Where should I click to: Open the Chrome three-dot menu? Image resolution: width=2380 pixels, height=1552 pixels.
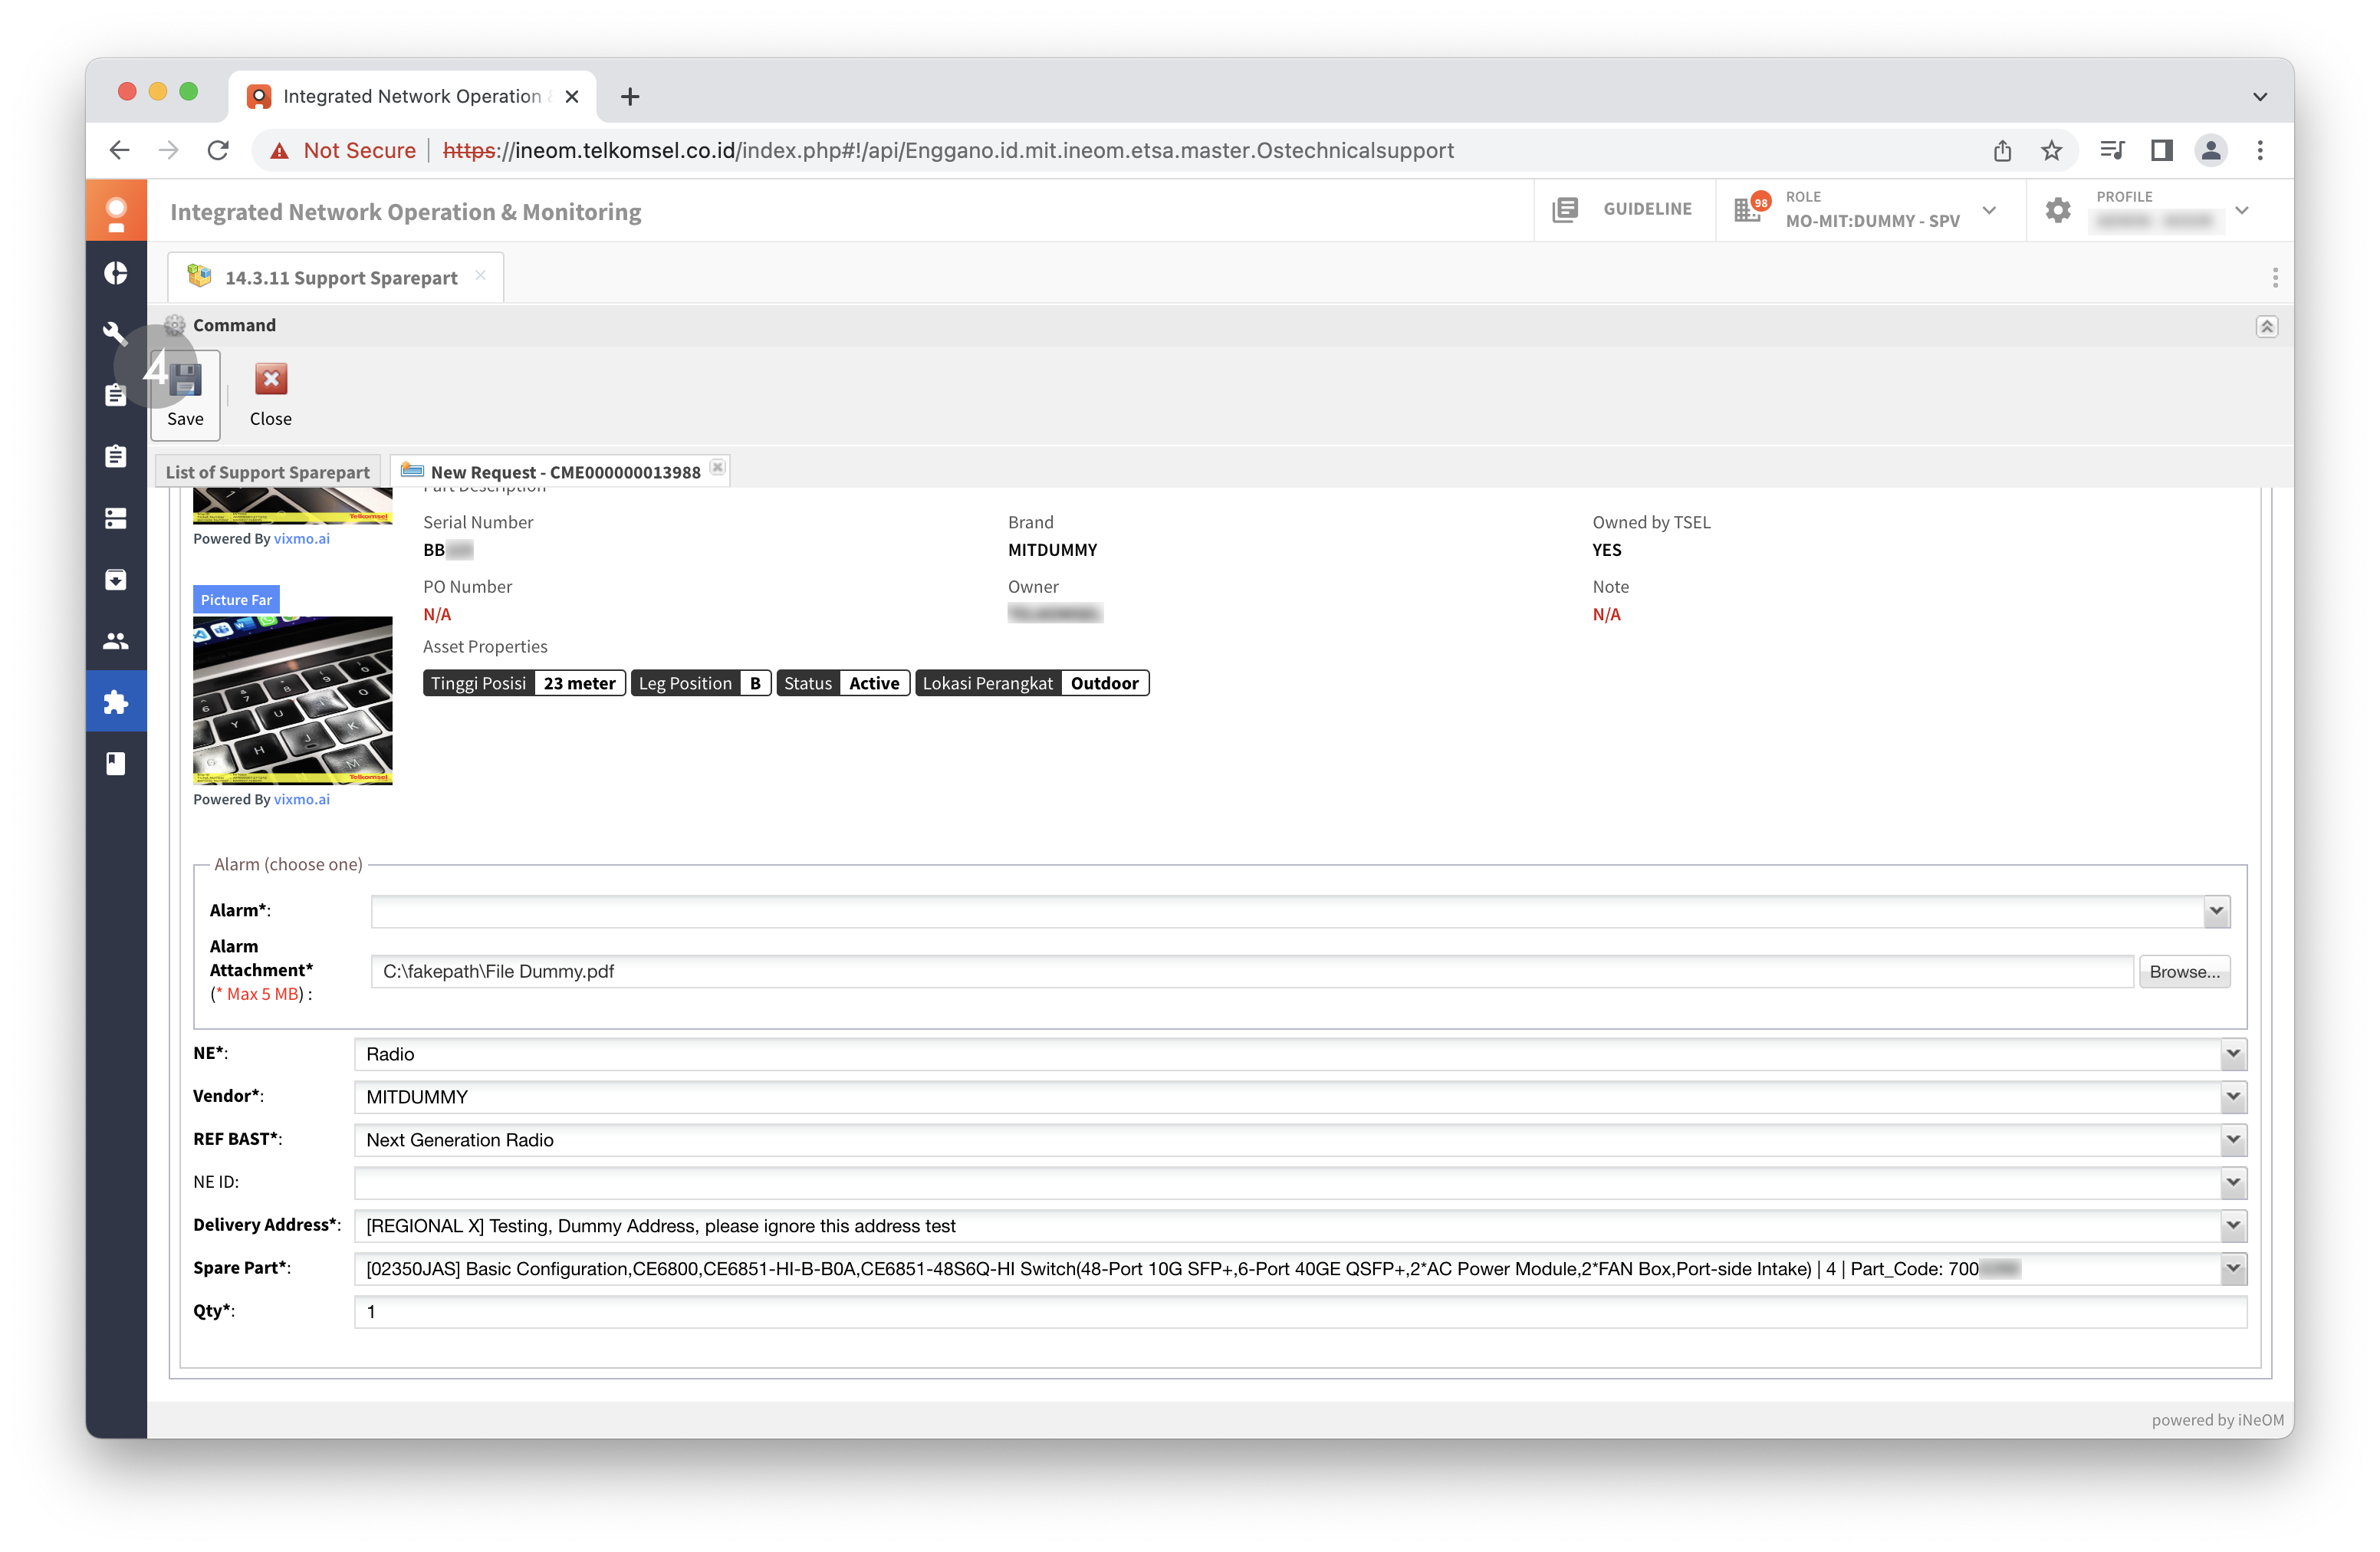coord(2260,151)
